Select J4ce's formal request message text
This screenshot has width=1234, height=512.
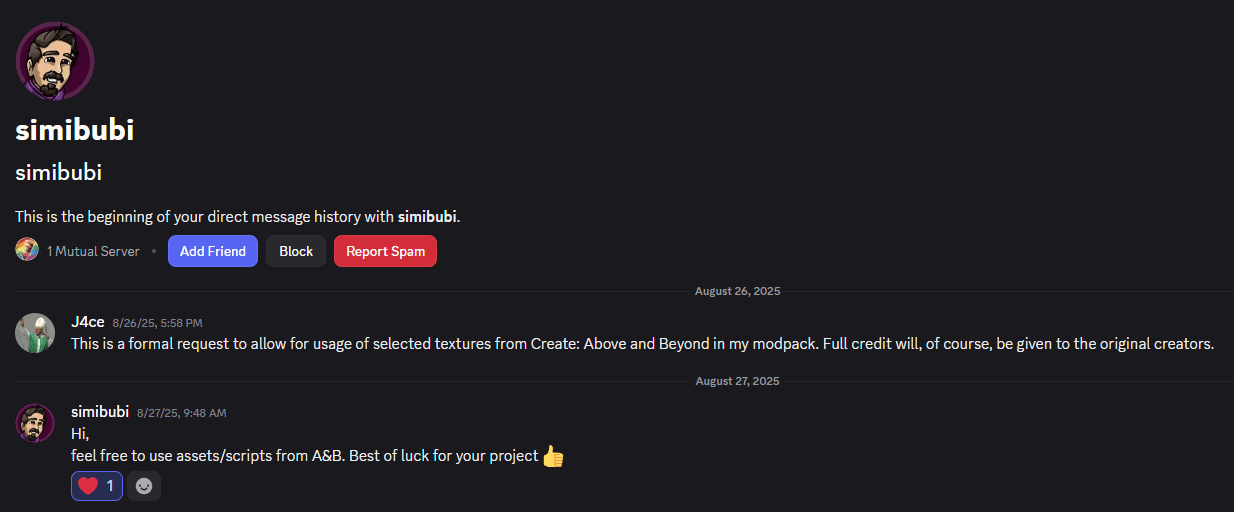[x=642, y=344]
